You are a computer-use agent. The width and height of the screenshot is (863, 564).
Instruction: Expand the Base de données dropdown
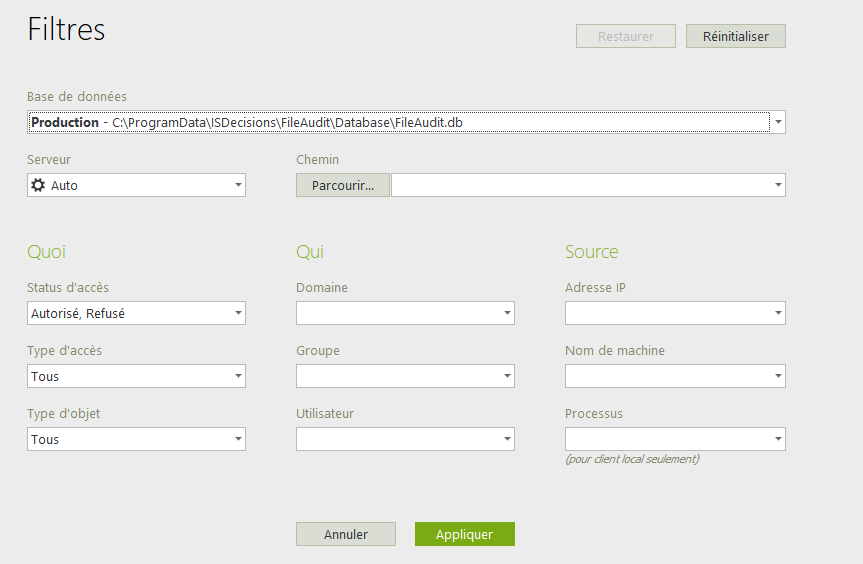(778, 122)
